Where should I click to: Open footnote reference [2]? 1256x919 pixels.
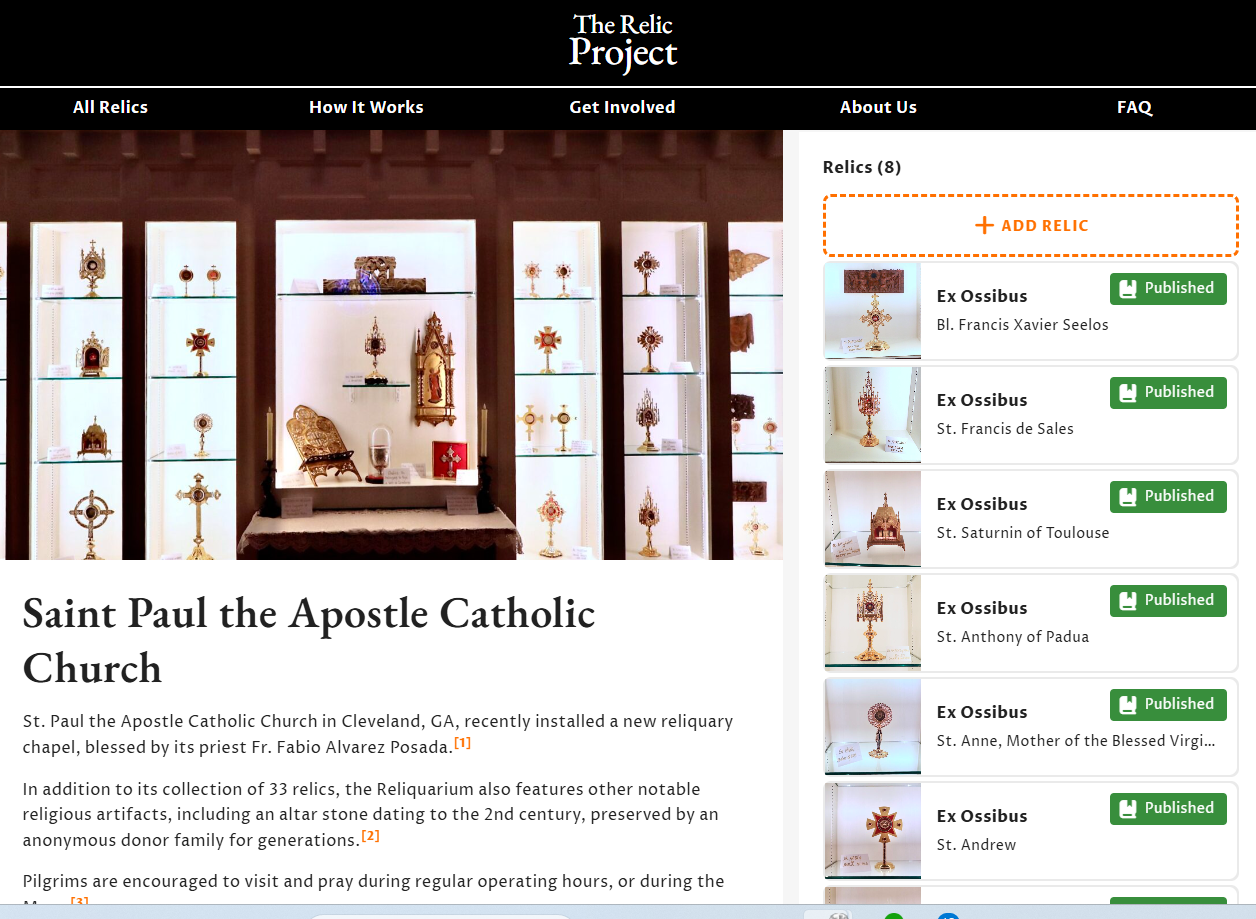click(x=370, y=835)
